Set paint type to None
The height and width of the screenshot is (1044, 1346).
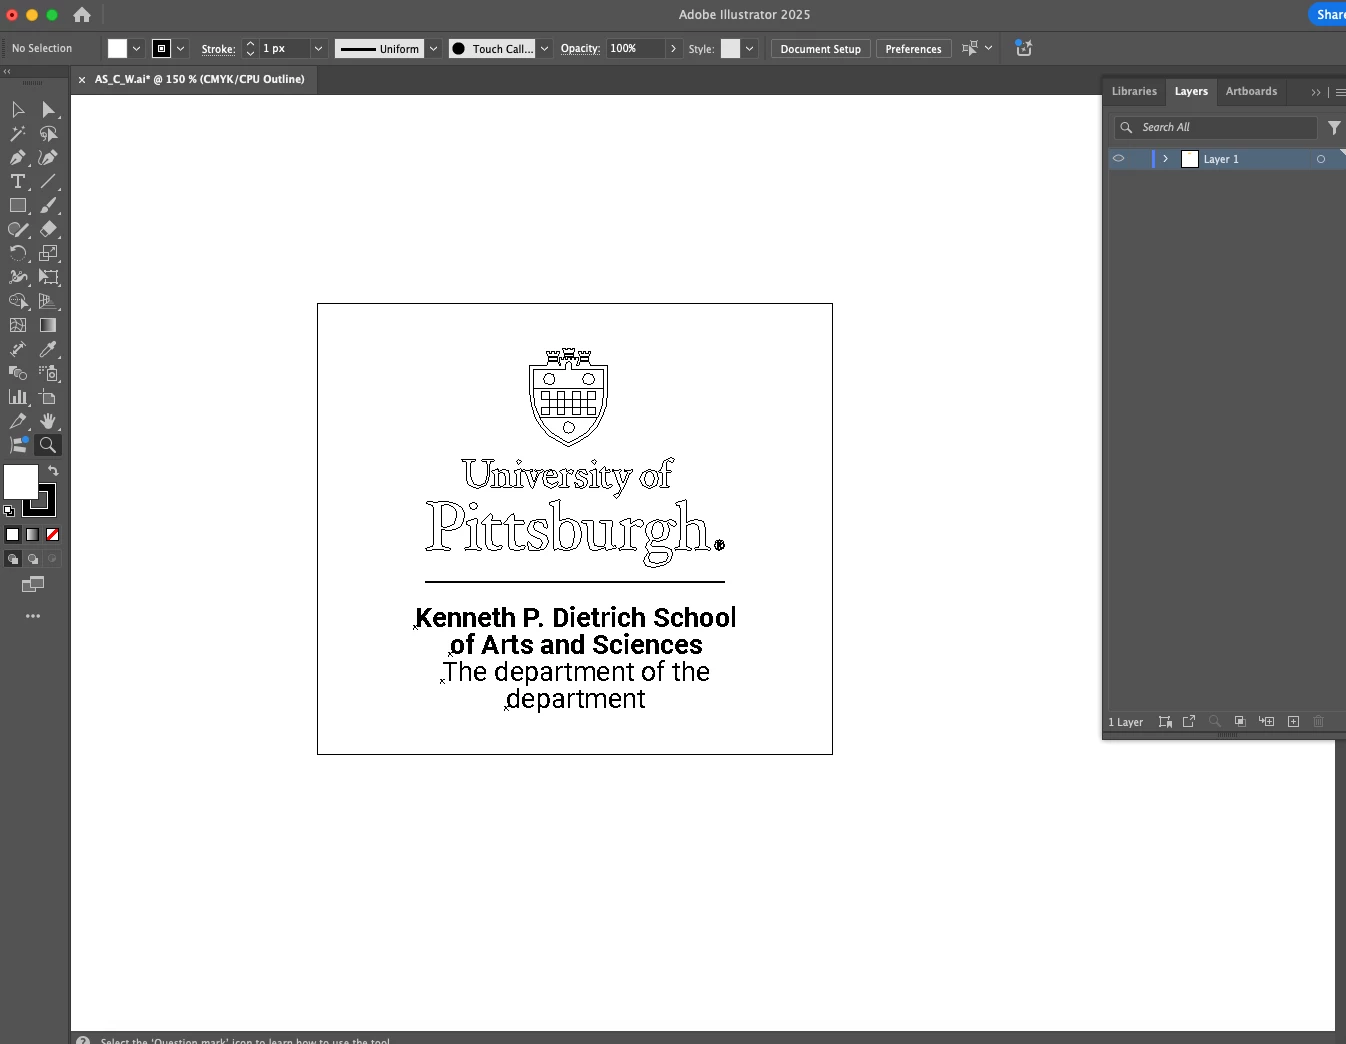point(53,535)
